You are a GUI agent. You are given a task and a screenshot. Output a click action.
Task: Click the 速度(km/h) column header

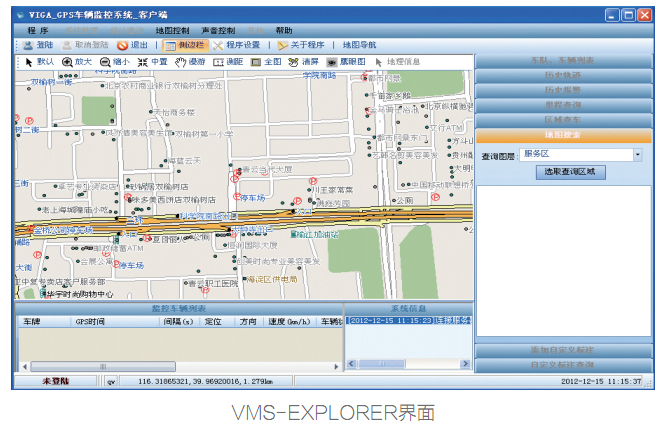pos(289,322)
